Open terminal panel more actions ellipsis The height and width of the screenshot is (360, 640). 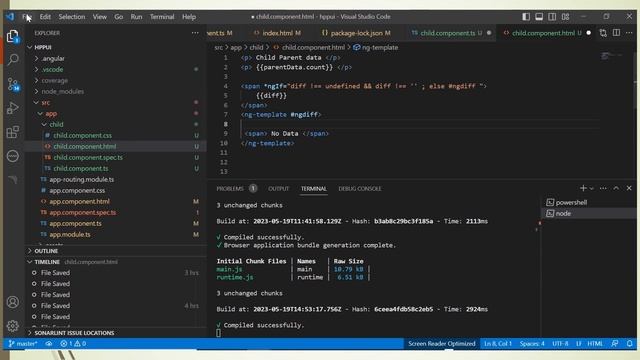coord(603,188)
